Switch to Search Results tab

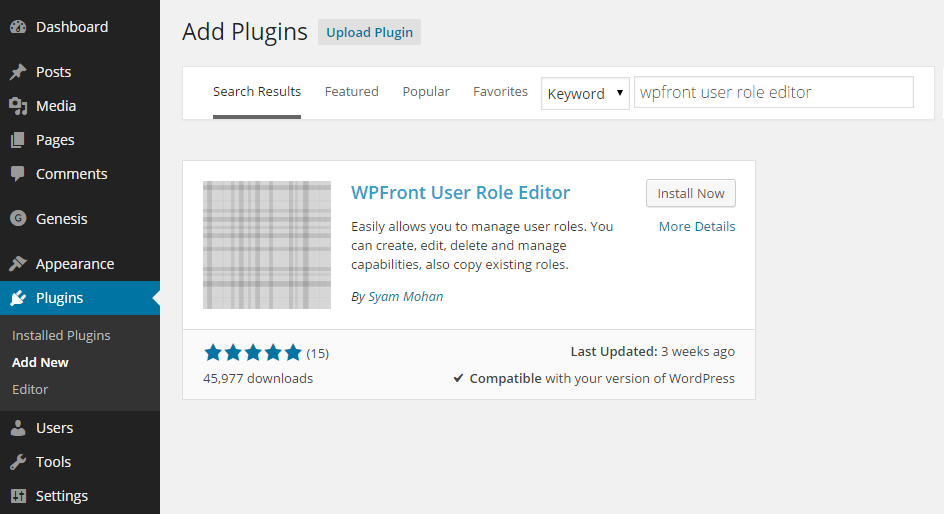pos(256,91)
